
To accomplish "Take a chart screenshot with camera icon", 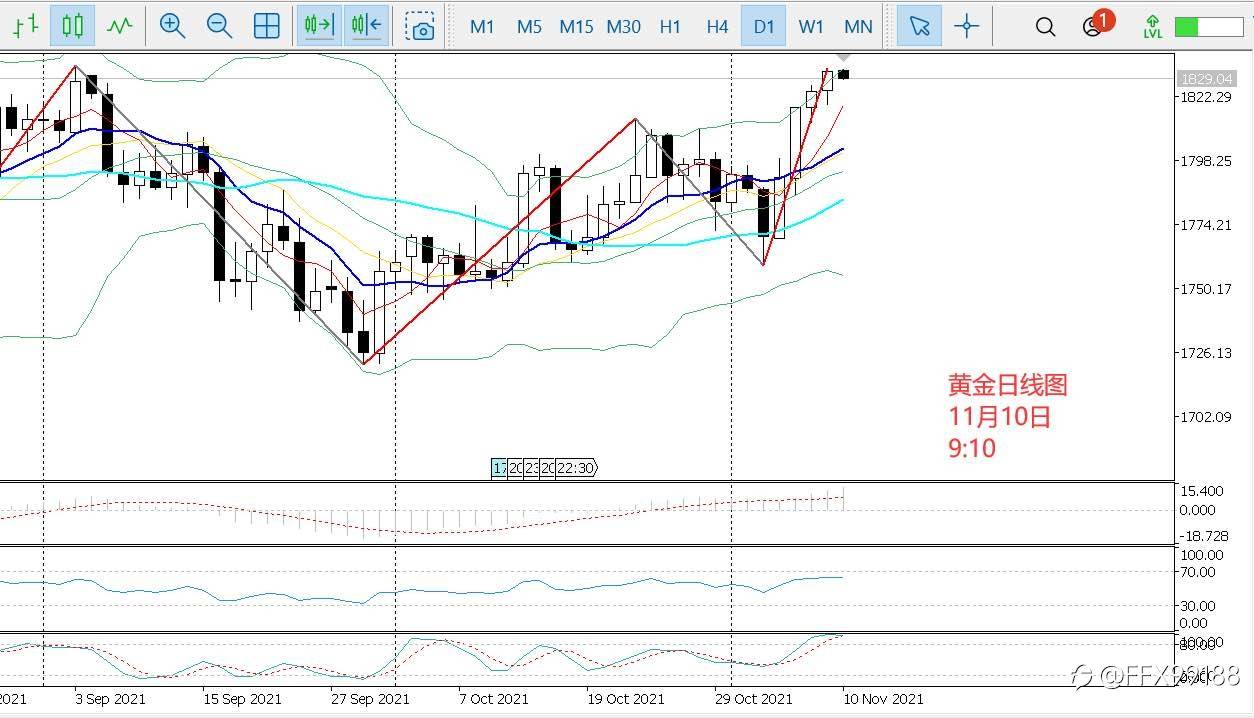I will (421, 27).
